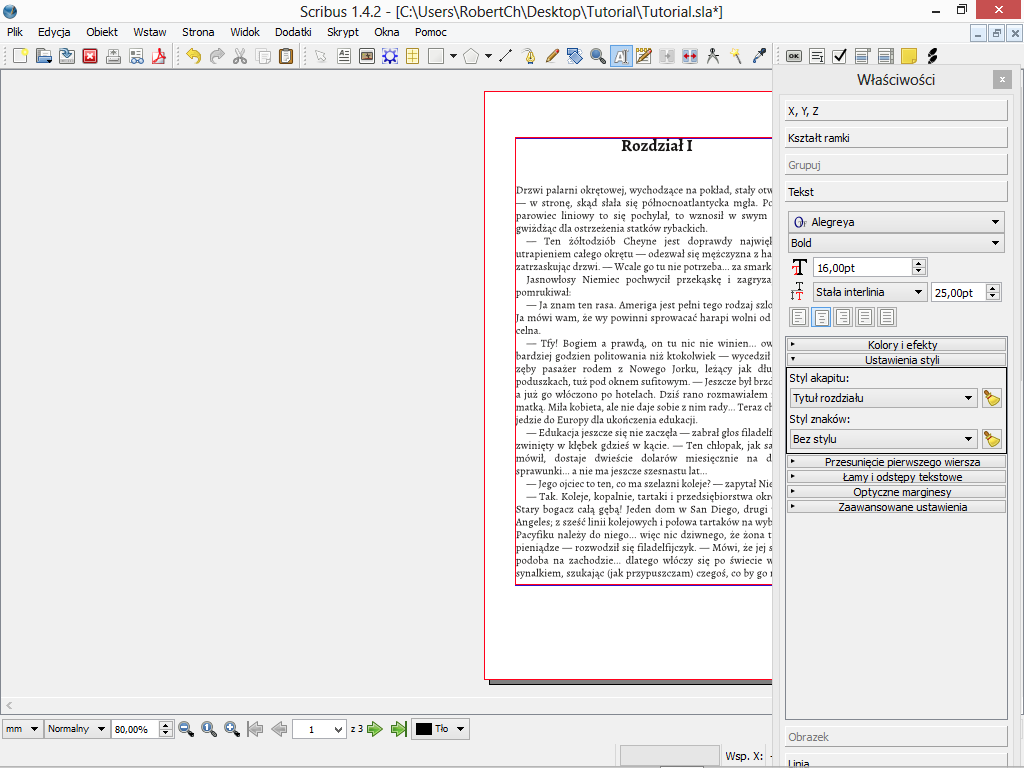1024x768 pixels.
Task: Click the Undo arrow icon
Action: click(193, 56)
